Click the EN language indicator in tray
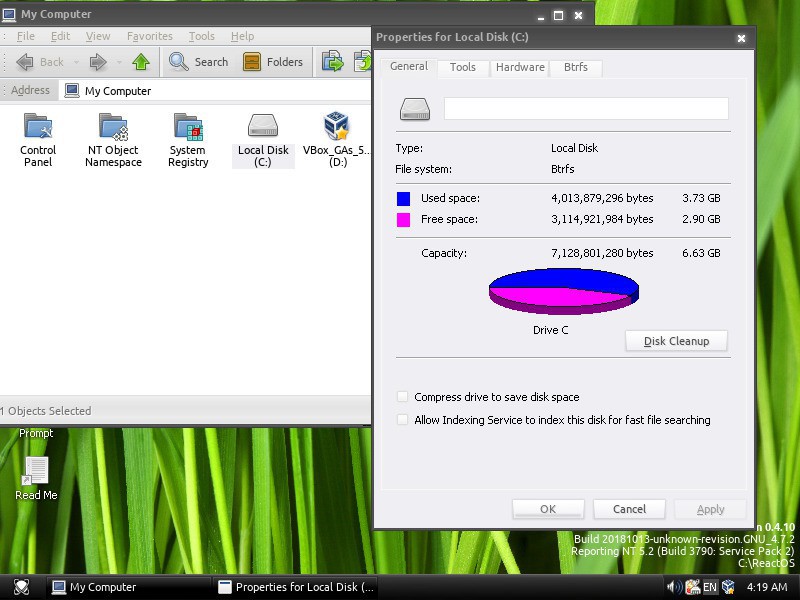800x600 pixels. (709, 587)
